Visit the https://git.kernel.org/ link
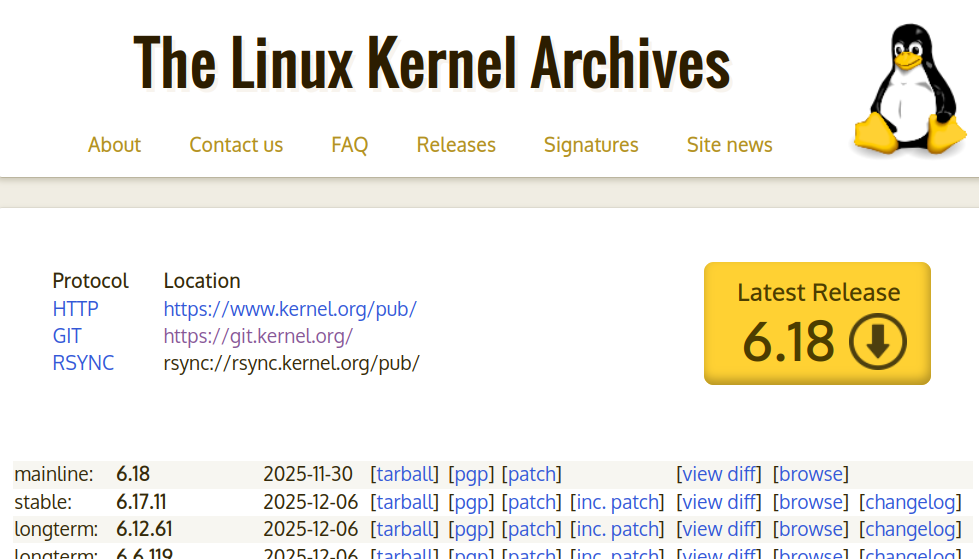The height and width of the screenshot is (559, 979). coord(258,336)
